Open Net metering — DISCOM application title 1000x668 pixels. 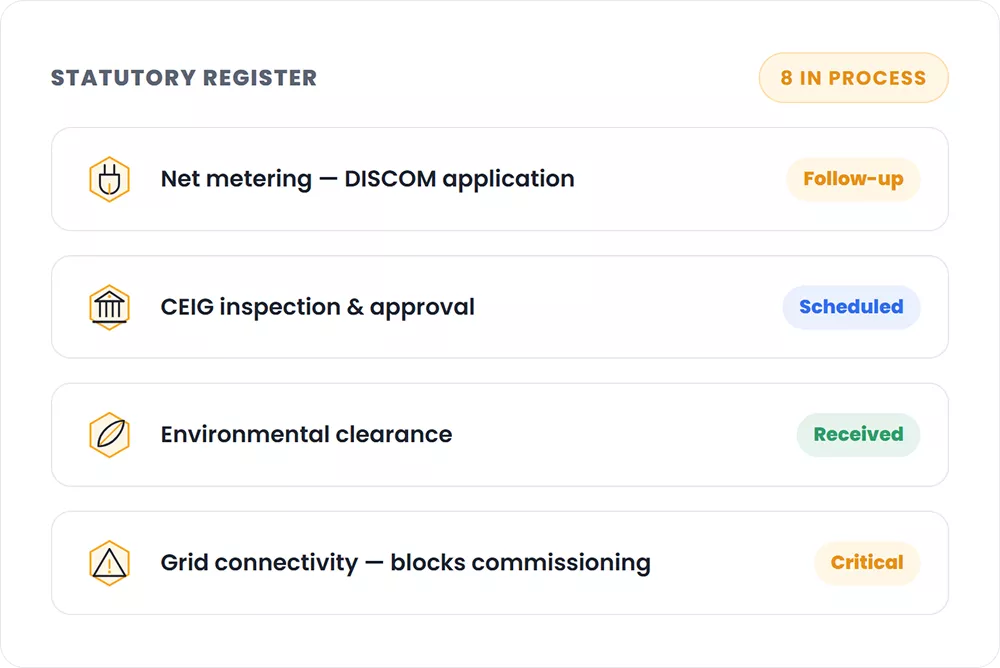tap(367, 179)
